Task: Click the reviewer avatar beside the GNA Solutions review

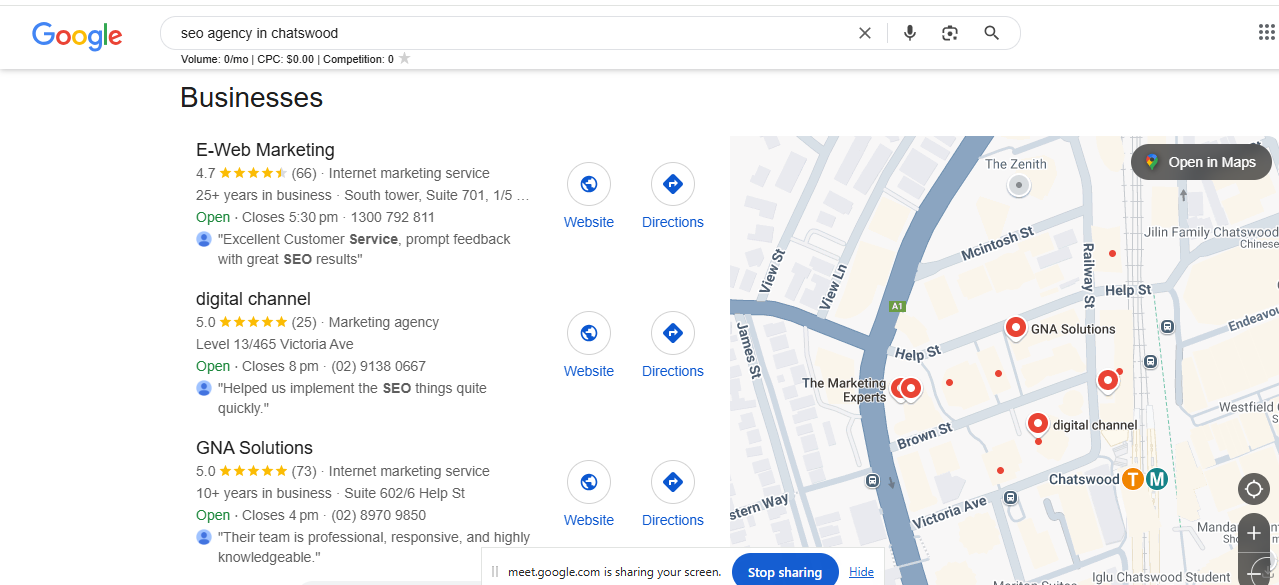Action: [204, 537]
